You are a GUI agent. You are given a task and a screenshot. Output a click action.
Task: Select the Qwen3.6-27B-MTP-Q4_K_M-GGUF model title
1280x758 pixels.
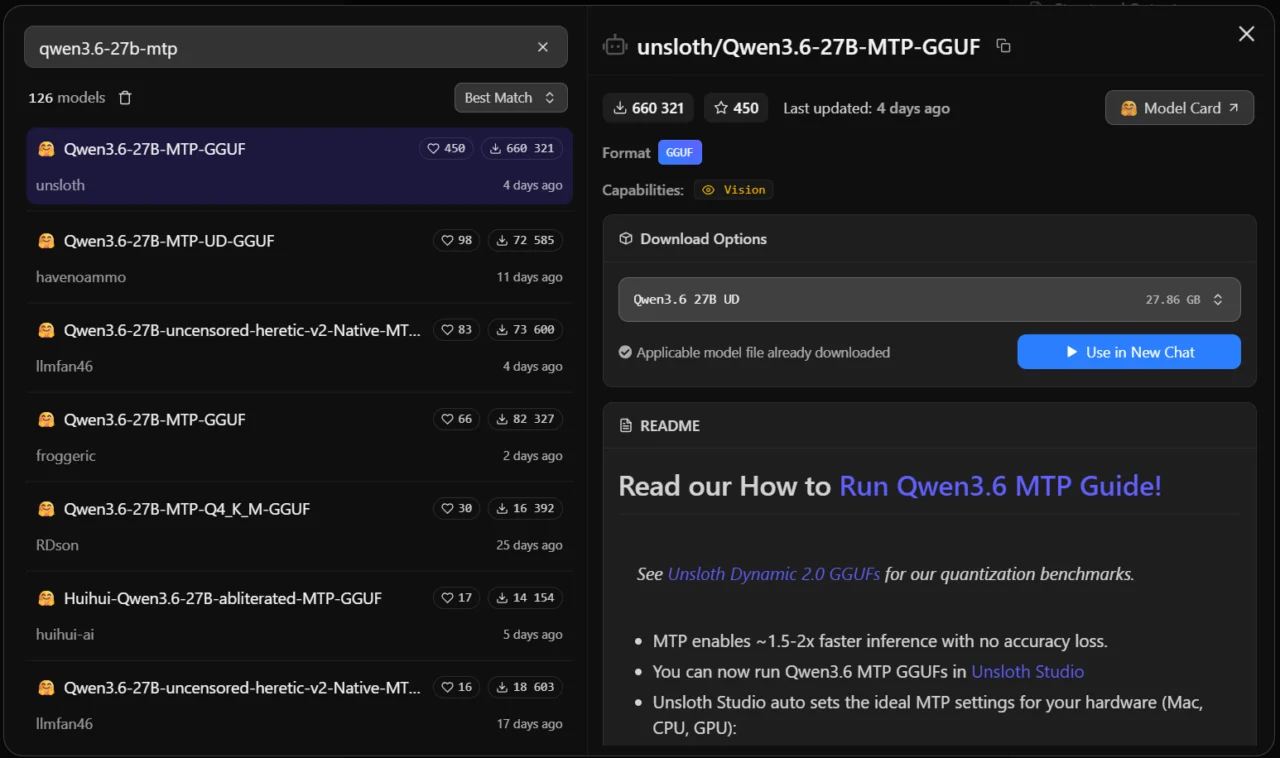point(187,509)
